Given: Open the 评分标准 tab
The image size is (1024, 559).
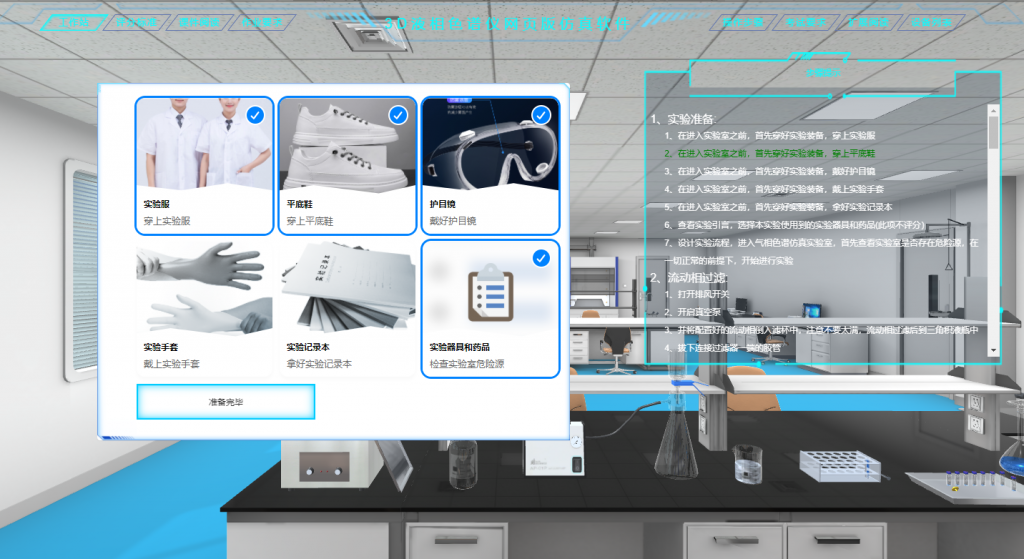Looking at the screenshot, I should point(136,22).
